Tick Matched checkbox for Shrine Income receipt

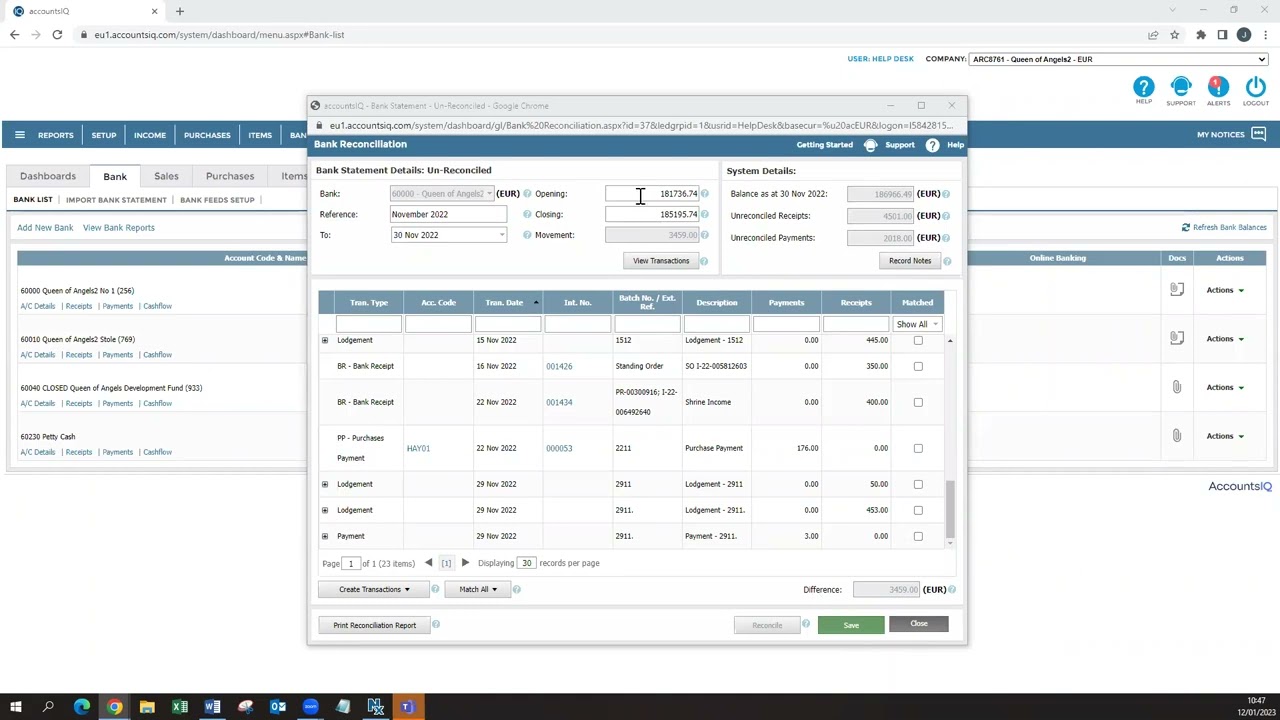click(918, 402)
